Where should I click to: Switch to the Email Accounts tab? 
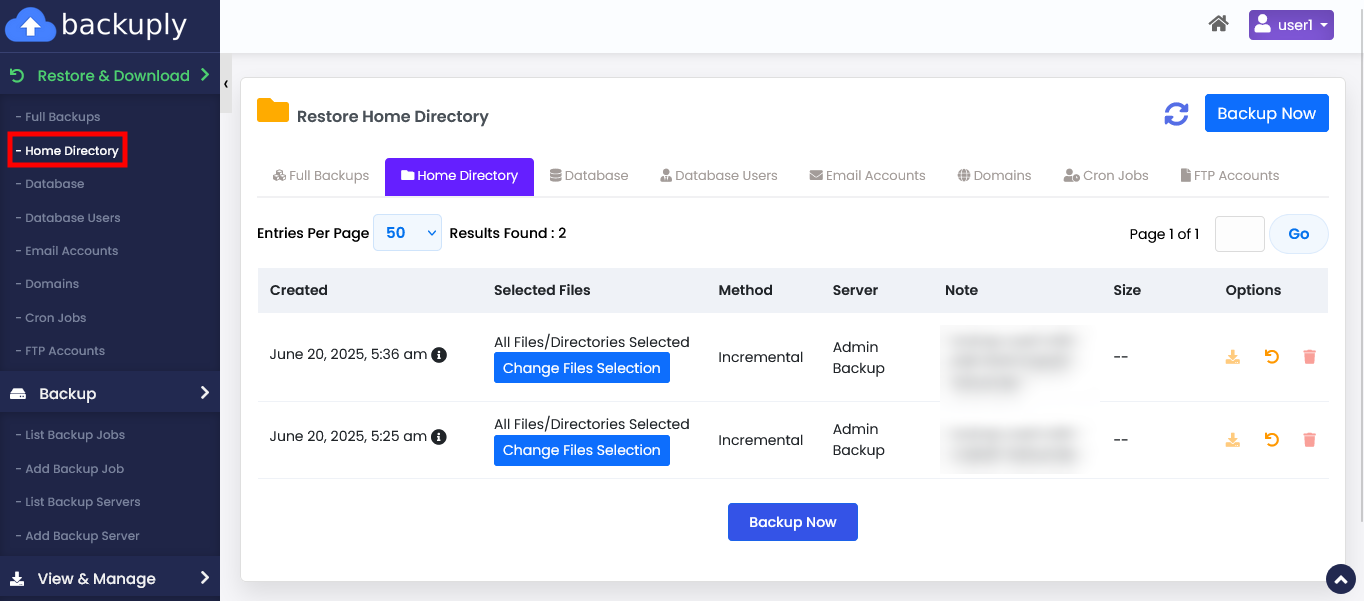click(x=867, y=176)
